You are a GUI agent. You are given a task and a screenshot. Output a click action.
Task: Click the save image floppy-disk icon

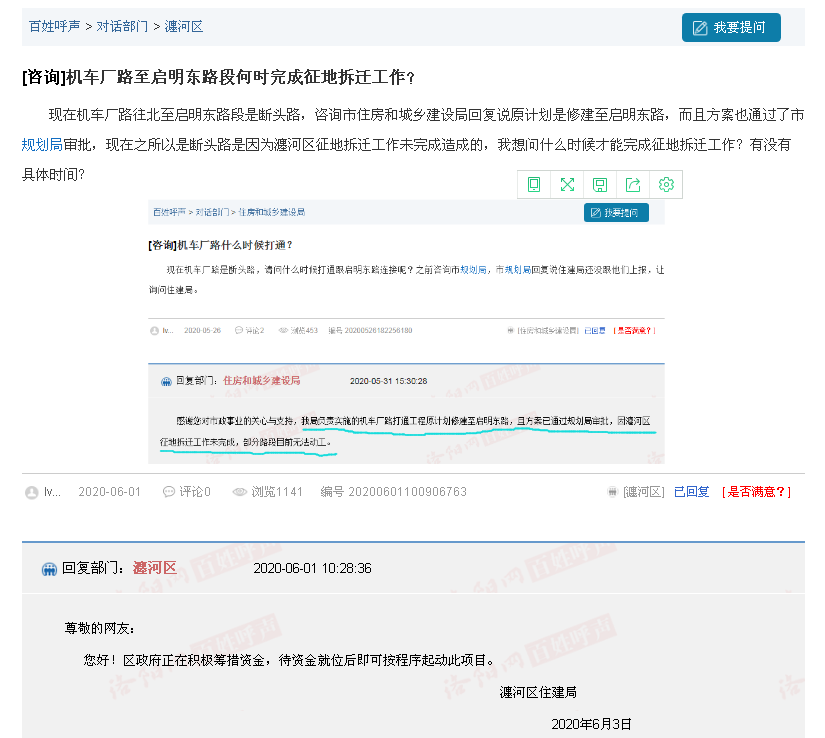point(600,184)
